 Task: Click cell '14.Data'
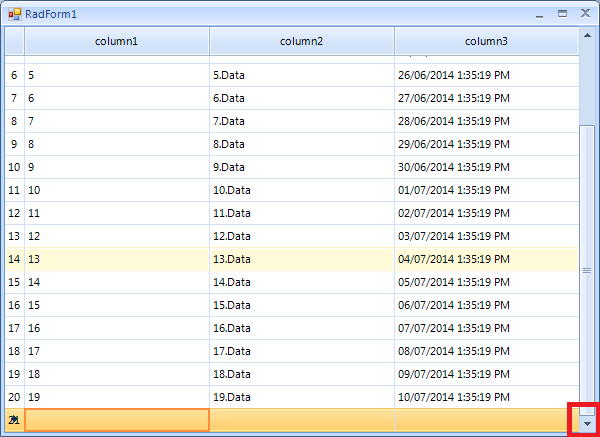pyautogui.click(x=302, y=282)
